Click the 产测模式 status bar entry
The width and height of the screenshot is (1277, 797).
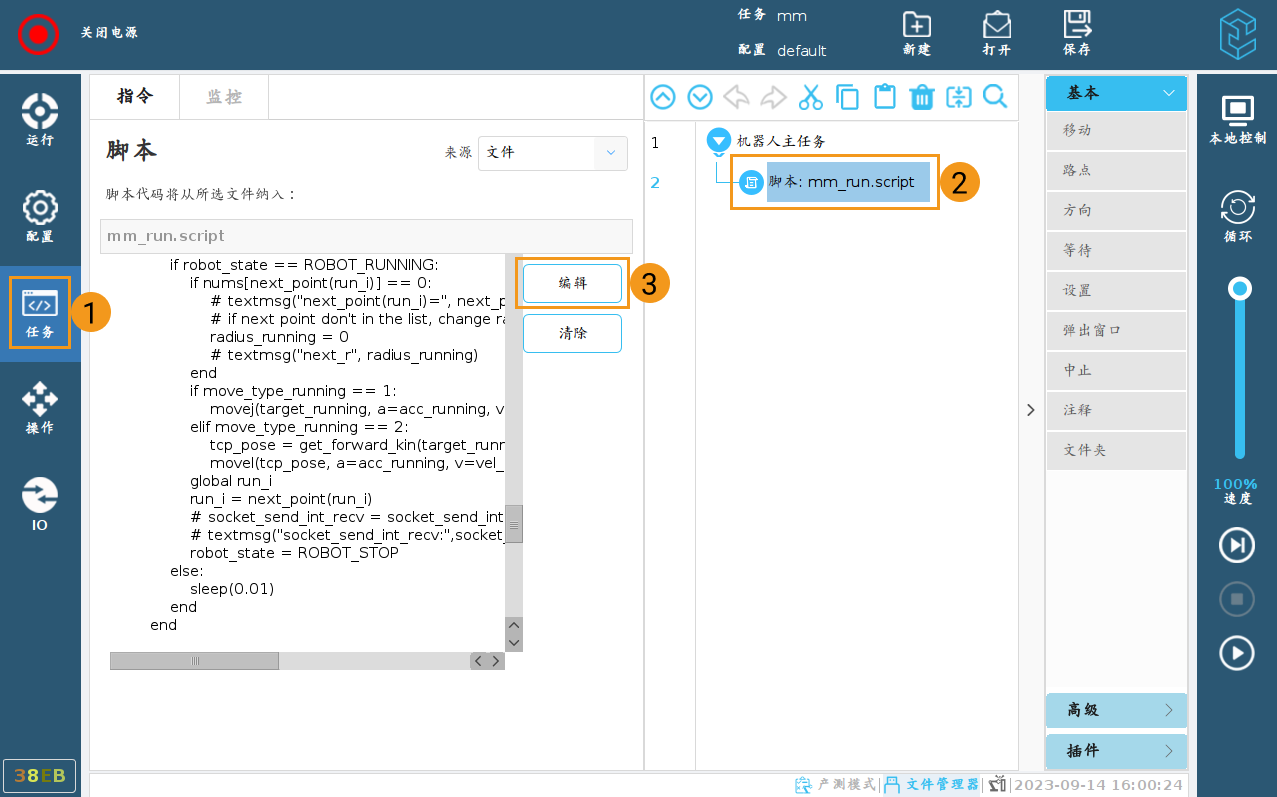[837, 785]
